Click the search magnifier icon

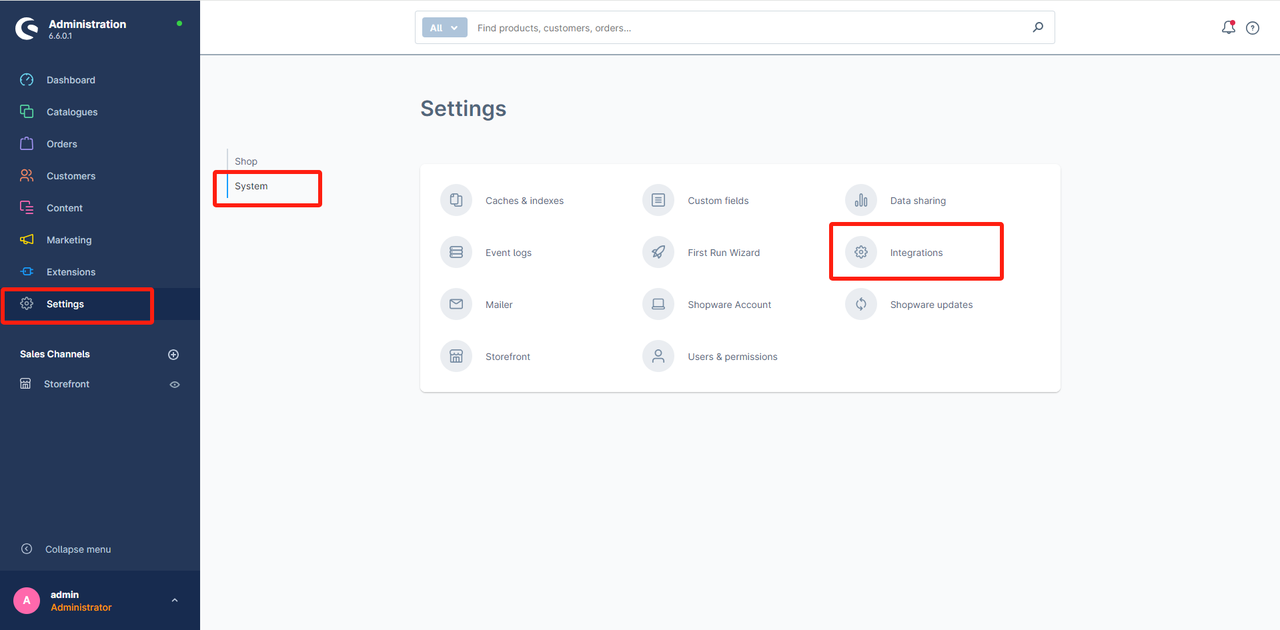click(1038, 28)
